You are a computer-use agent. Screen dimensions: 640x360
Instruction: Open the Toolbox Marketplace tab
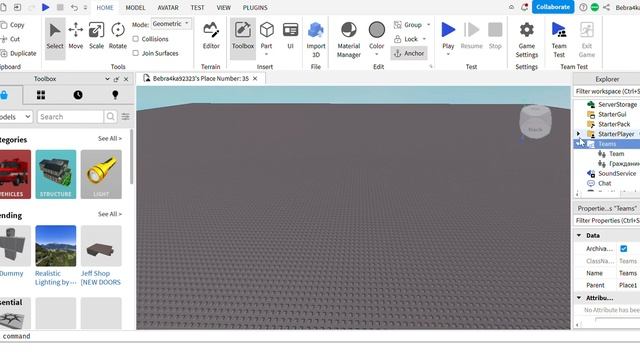(x=4, y=95)
